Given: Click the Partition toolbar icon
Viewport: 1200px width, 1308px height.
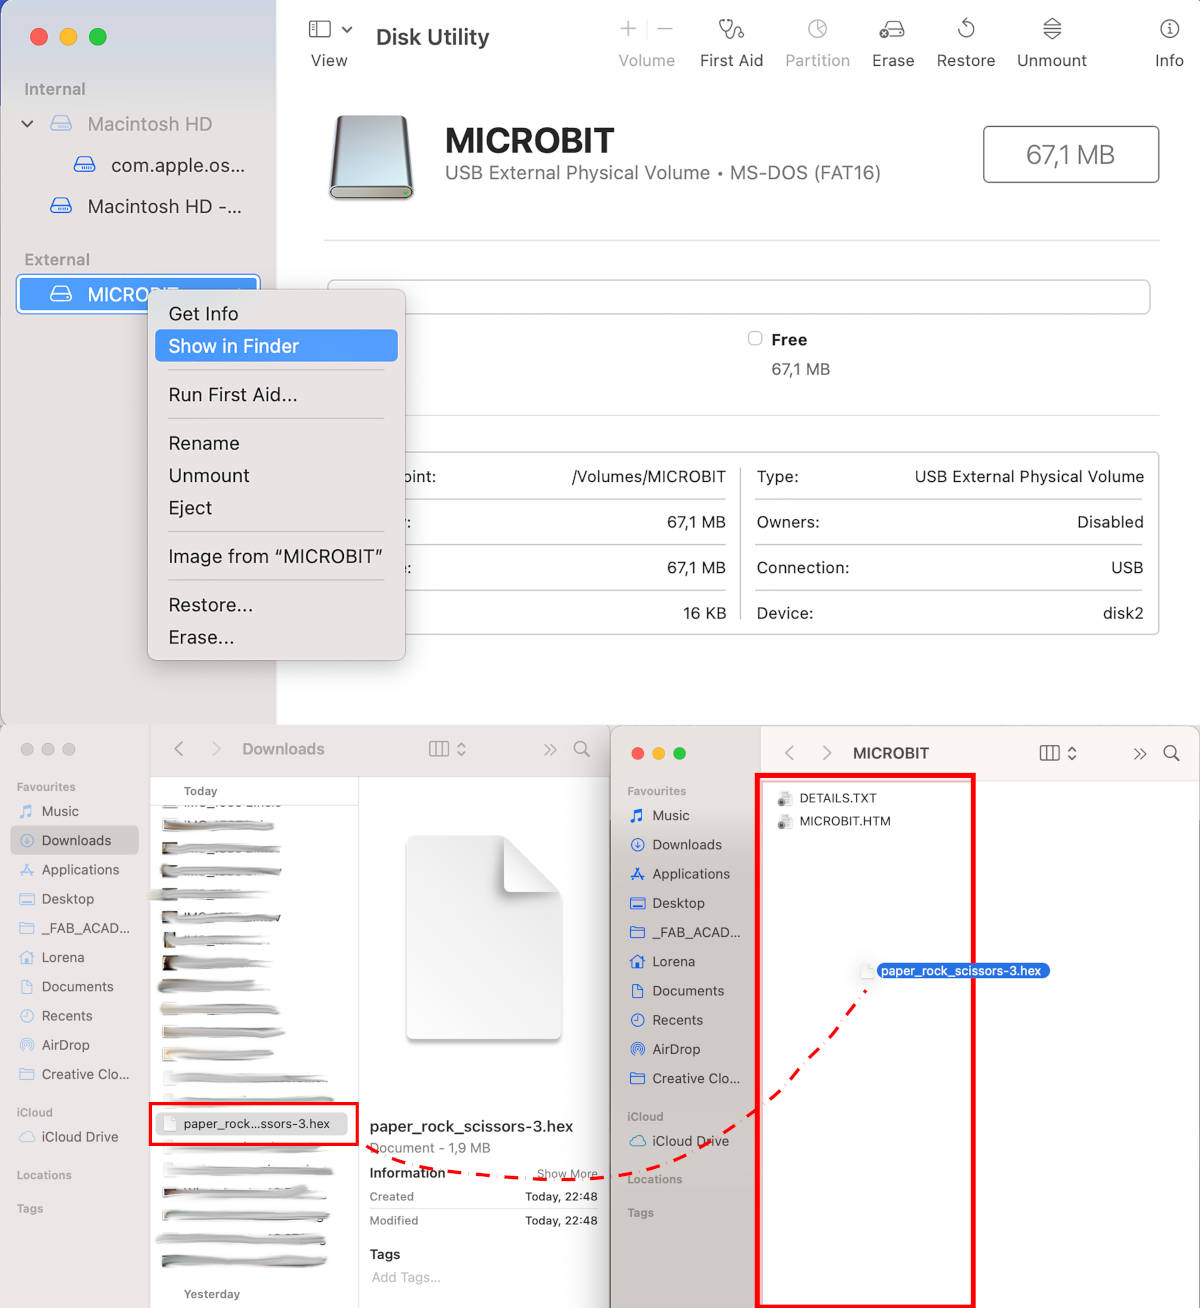Looking at the screenshot, I should [x=817, y=29].
